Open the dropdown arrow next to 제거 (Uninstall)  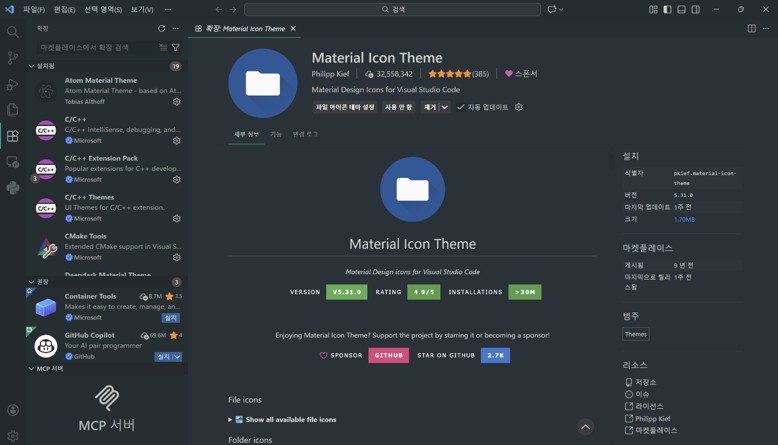click(x=445, y=107)
